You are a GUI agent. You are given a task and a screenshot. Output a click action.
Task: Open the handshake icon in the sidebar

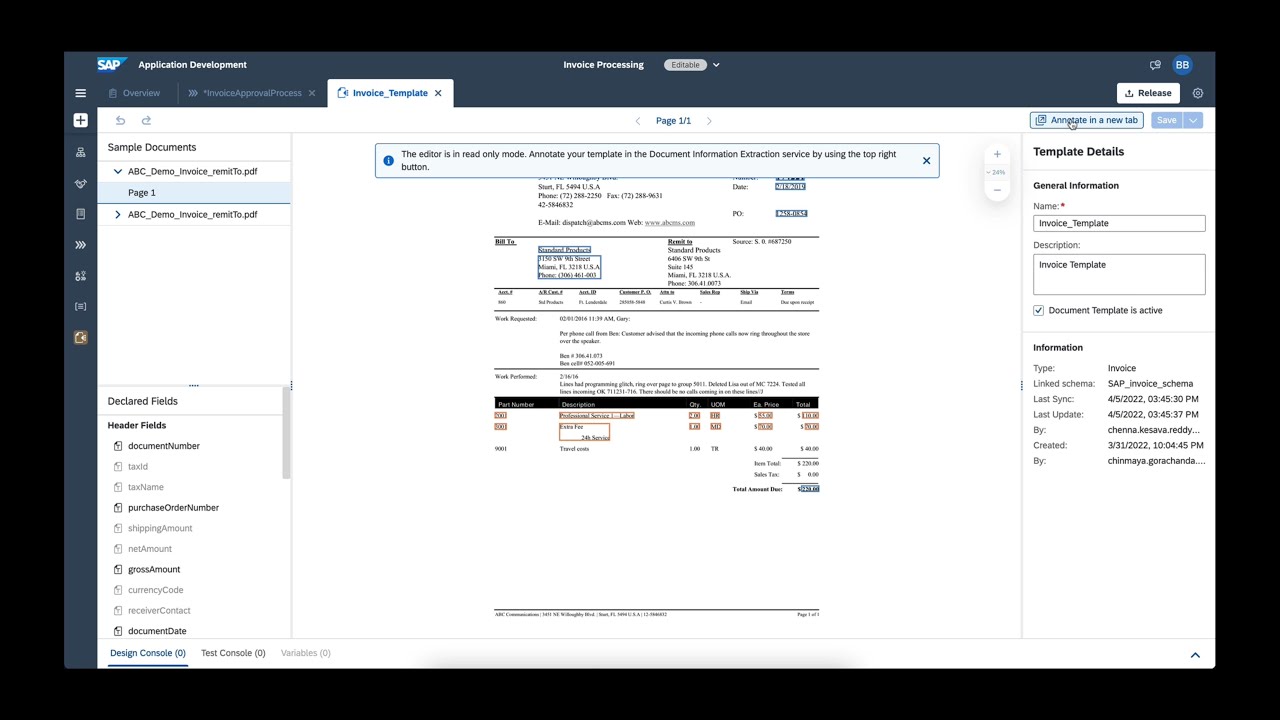click(x=81, y=183)
